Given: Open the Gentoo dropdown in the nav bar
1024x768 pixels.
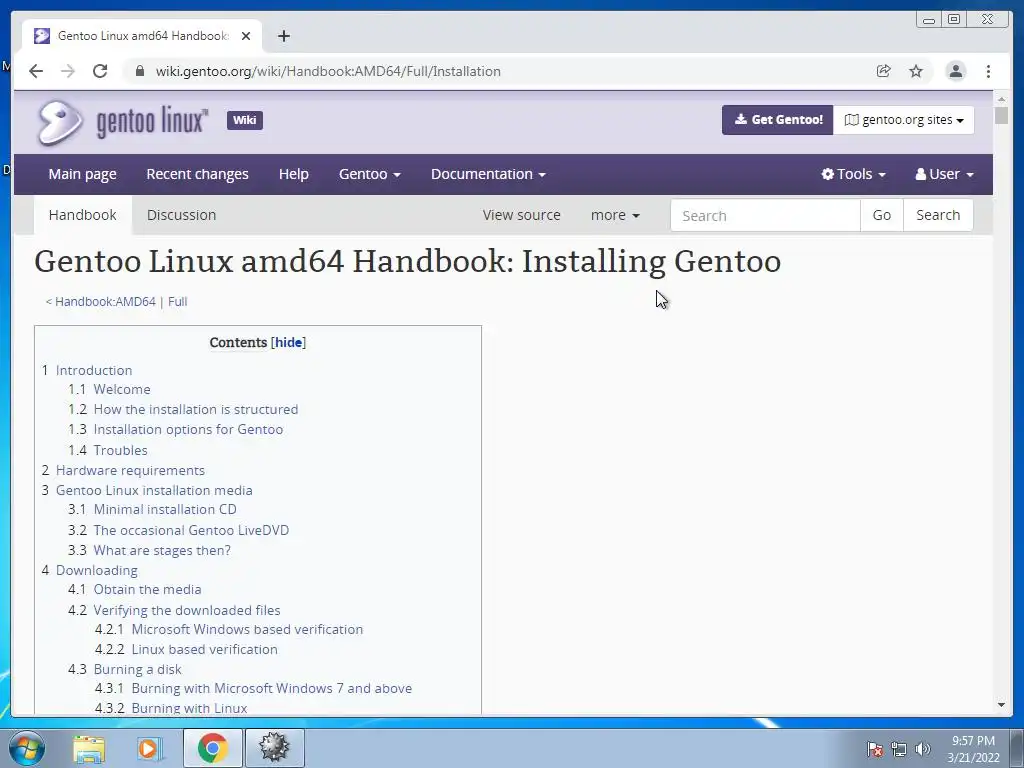Looking at the screenshot, I should coord(370,174).
